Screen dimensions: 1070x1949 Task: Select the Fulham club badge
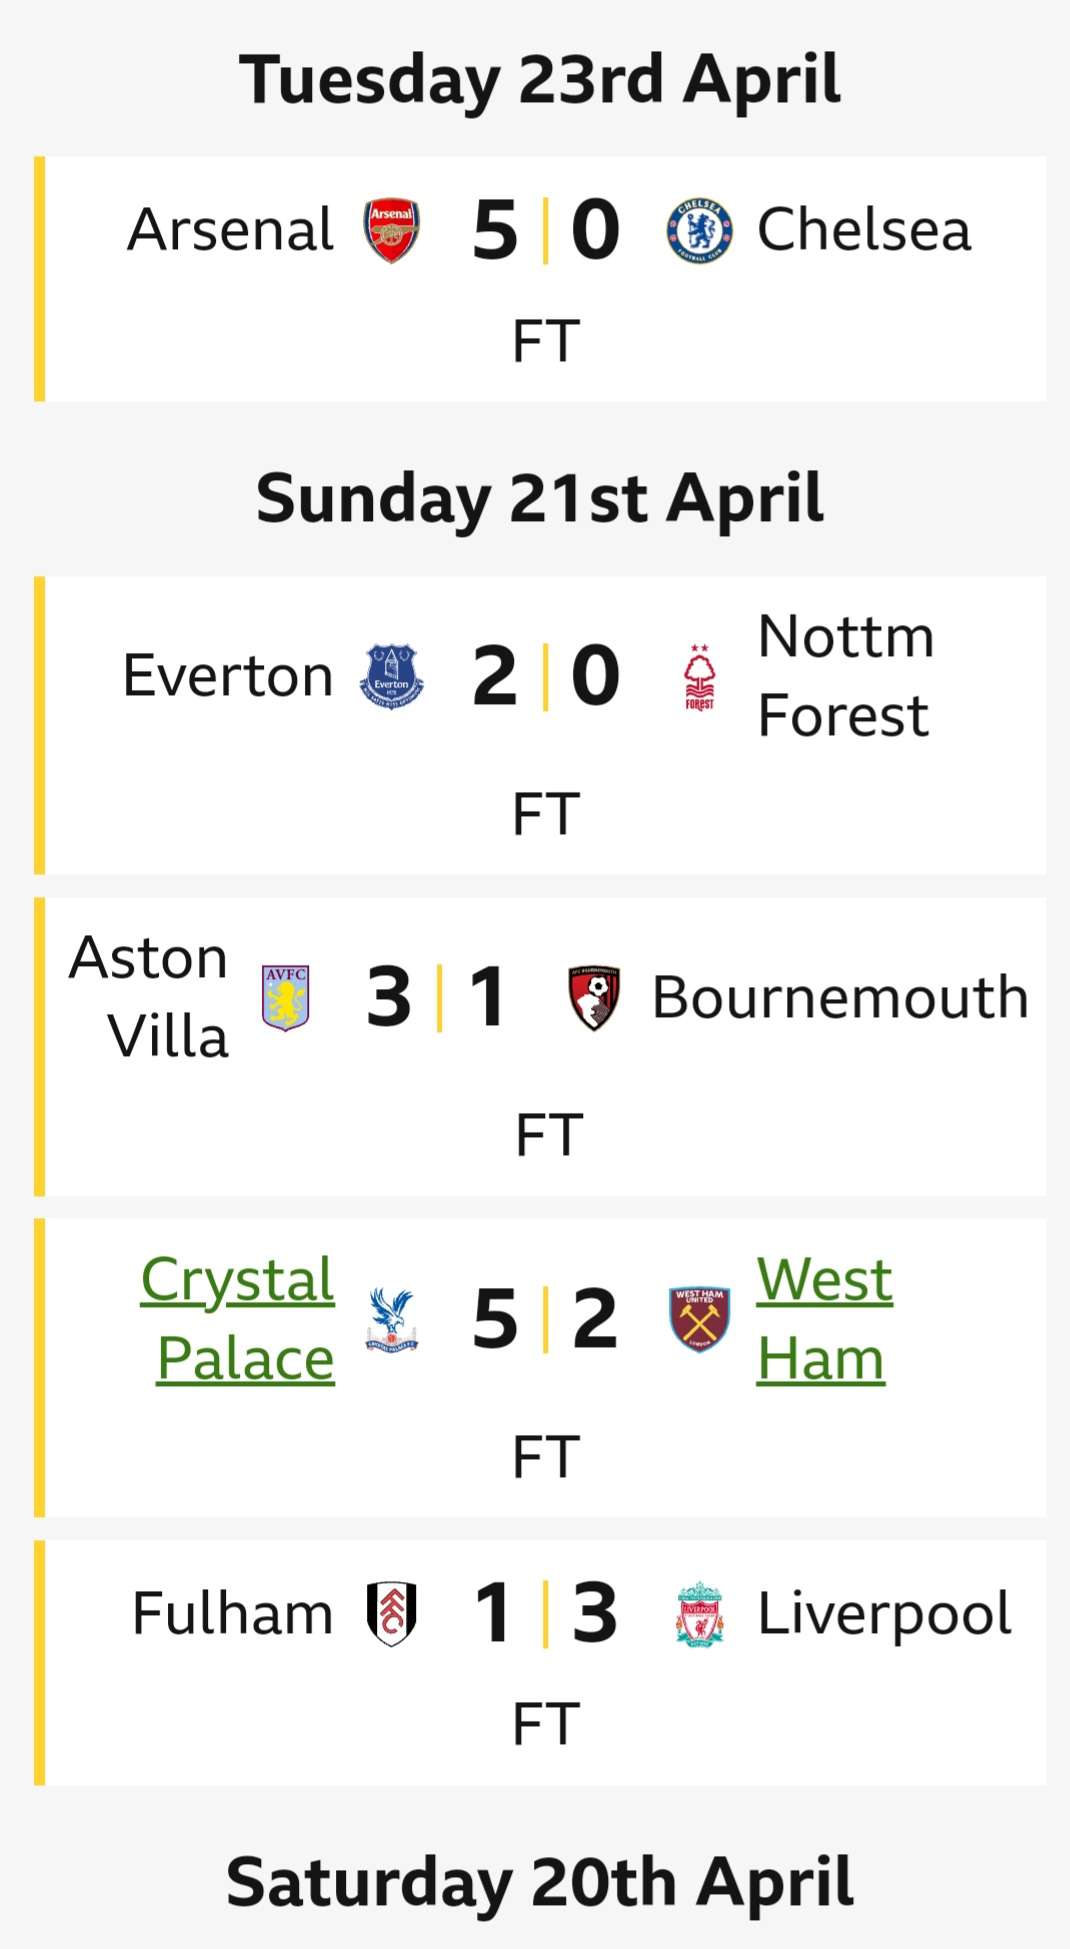coord(391,1613)
